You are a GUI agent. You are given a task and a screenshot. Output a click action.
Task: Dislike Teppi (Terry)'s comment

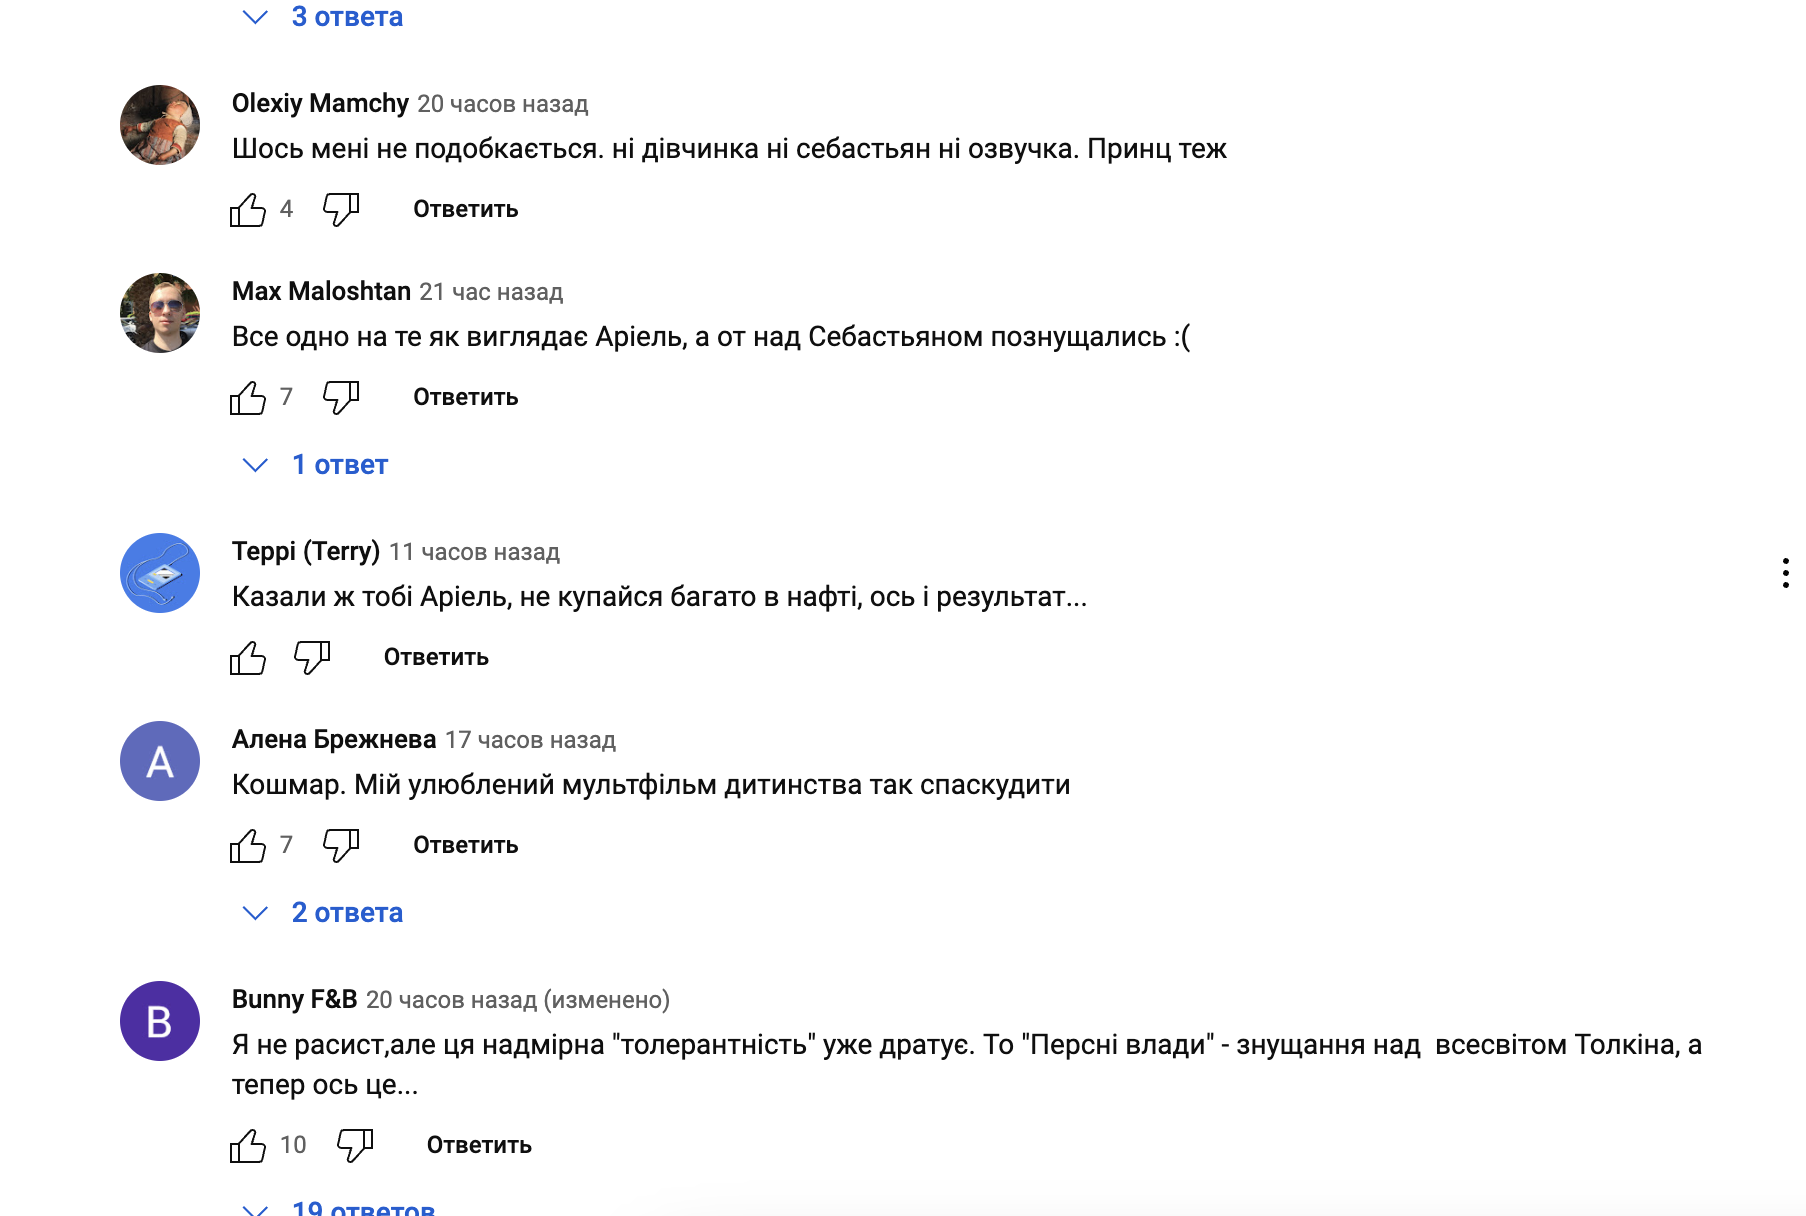[x=312, y=657]
